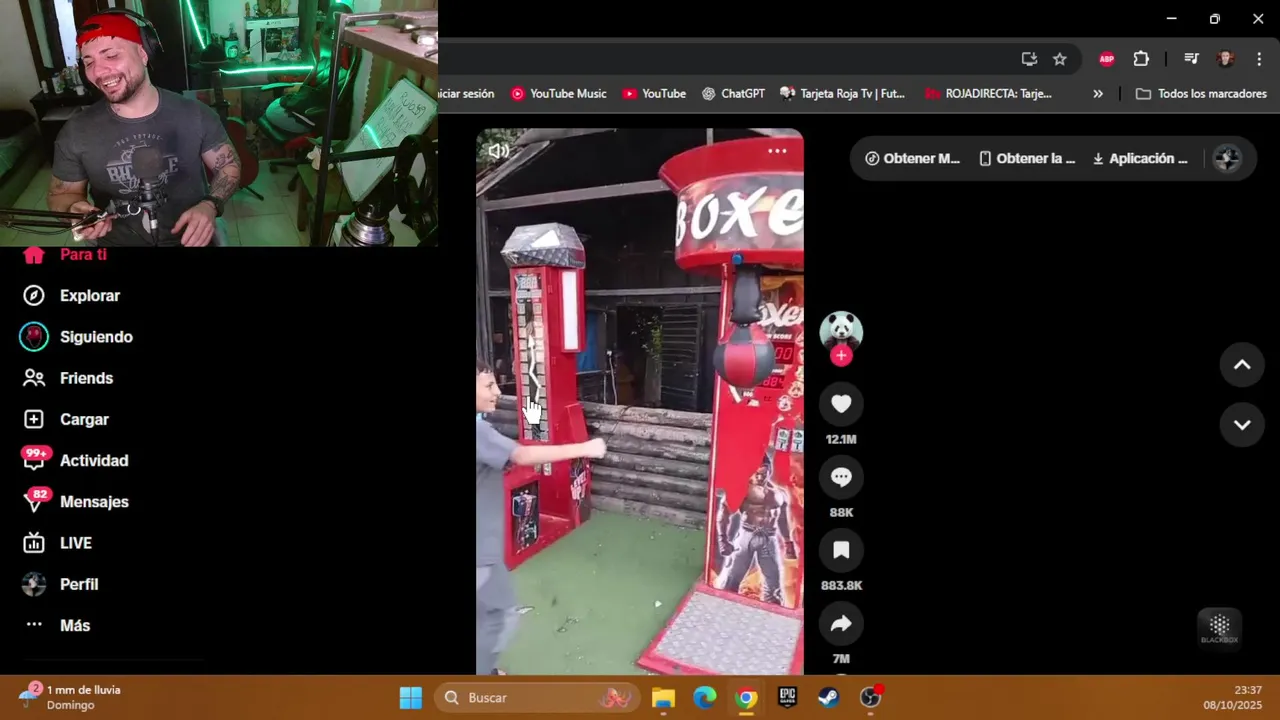1280x720 pixels.
Task: Pause the boxing machine video
Action: click(x=640, y=402)
